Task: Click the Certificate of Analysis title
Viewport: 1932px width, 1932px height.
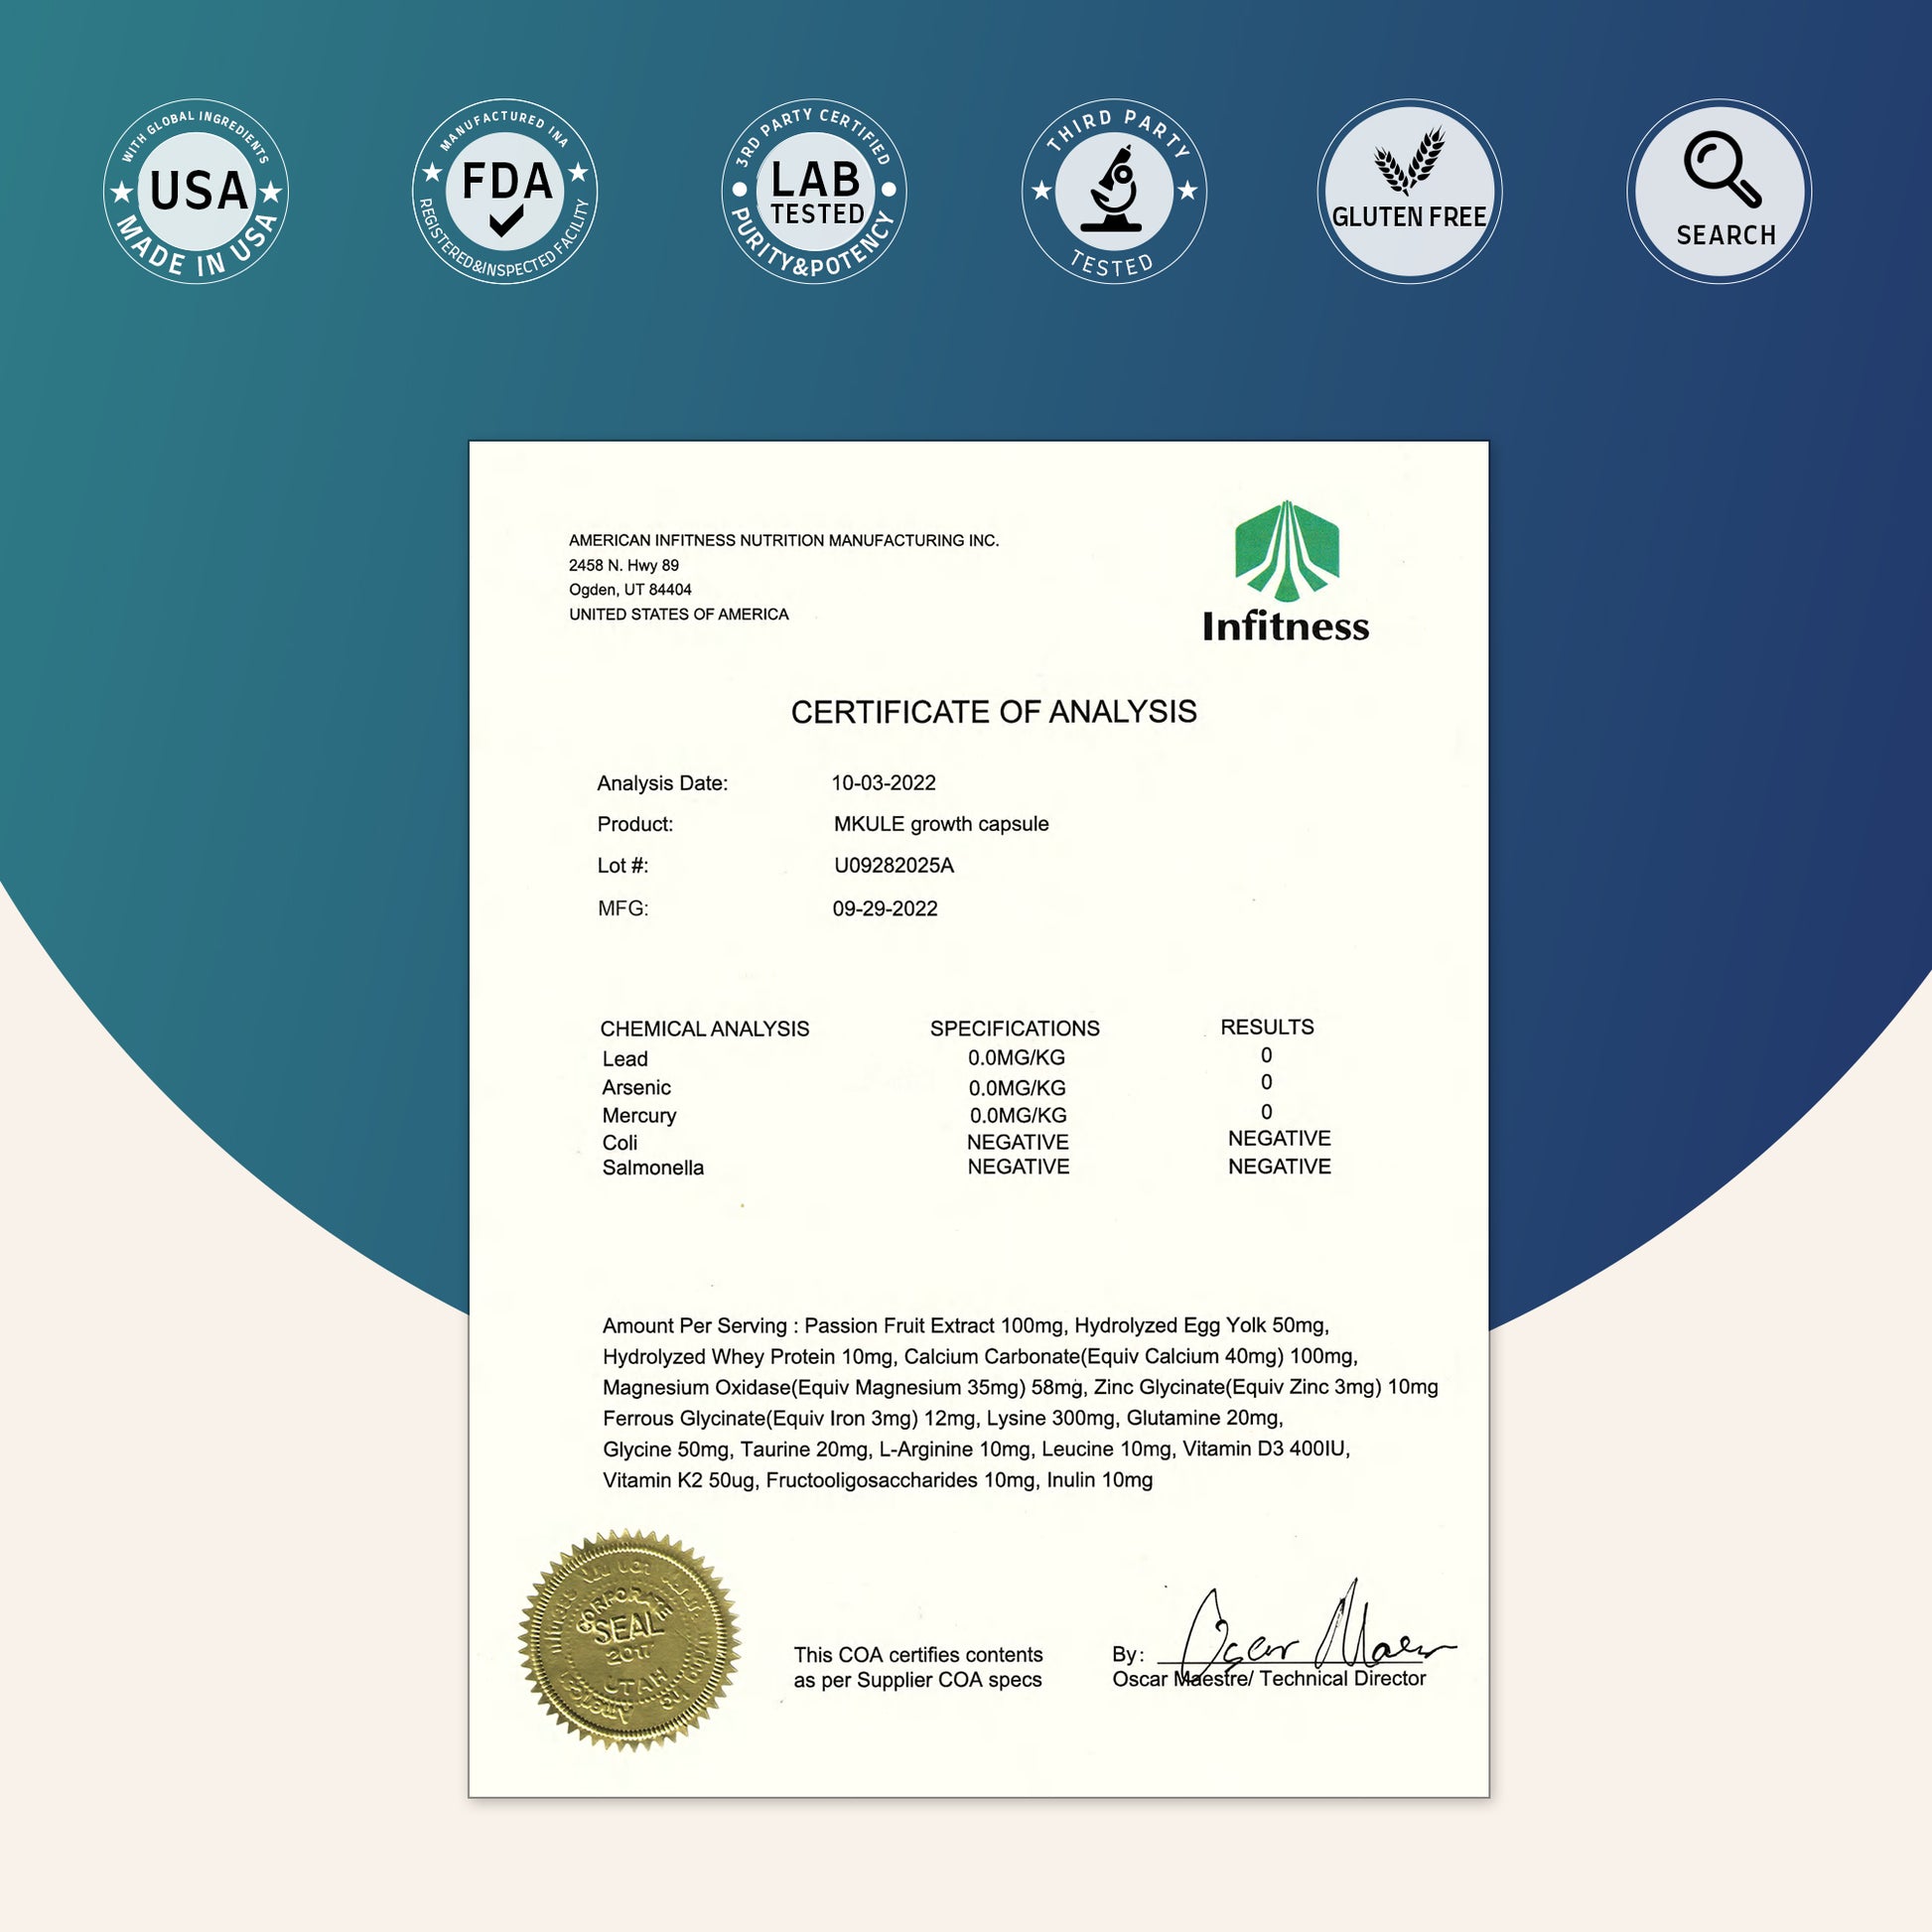Action: tap(993, 712)
